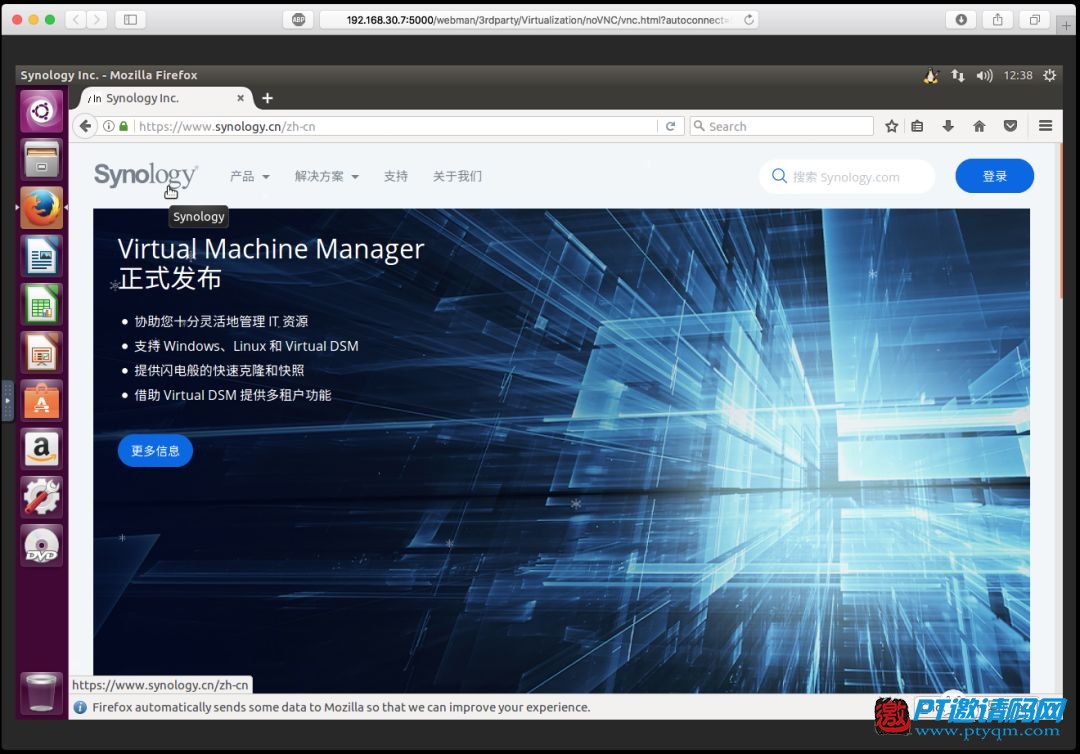The image size is (1080, 754).
Task: Open Firefox hamburger menu
Action: pyautogui.click(x=1045, y=125)
